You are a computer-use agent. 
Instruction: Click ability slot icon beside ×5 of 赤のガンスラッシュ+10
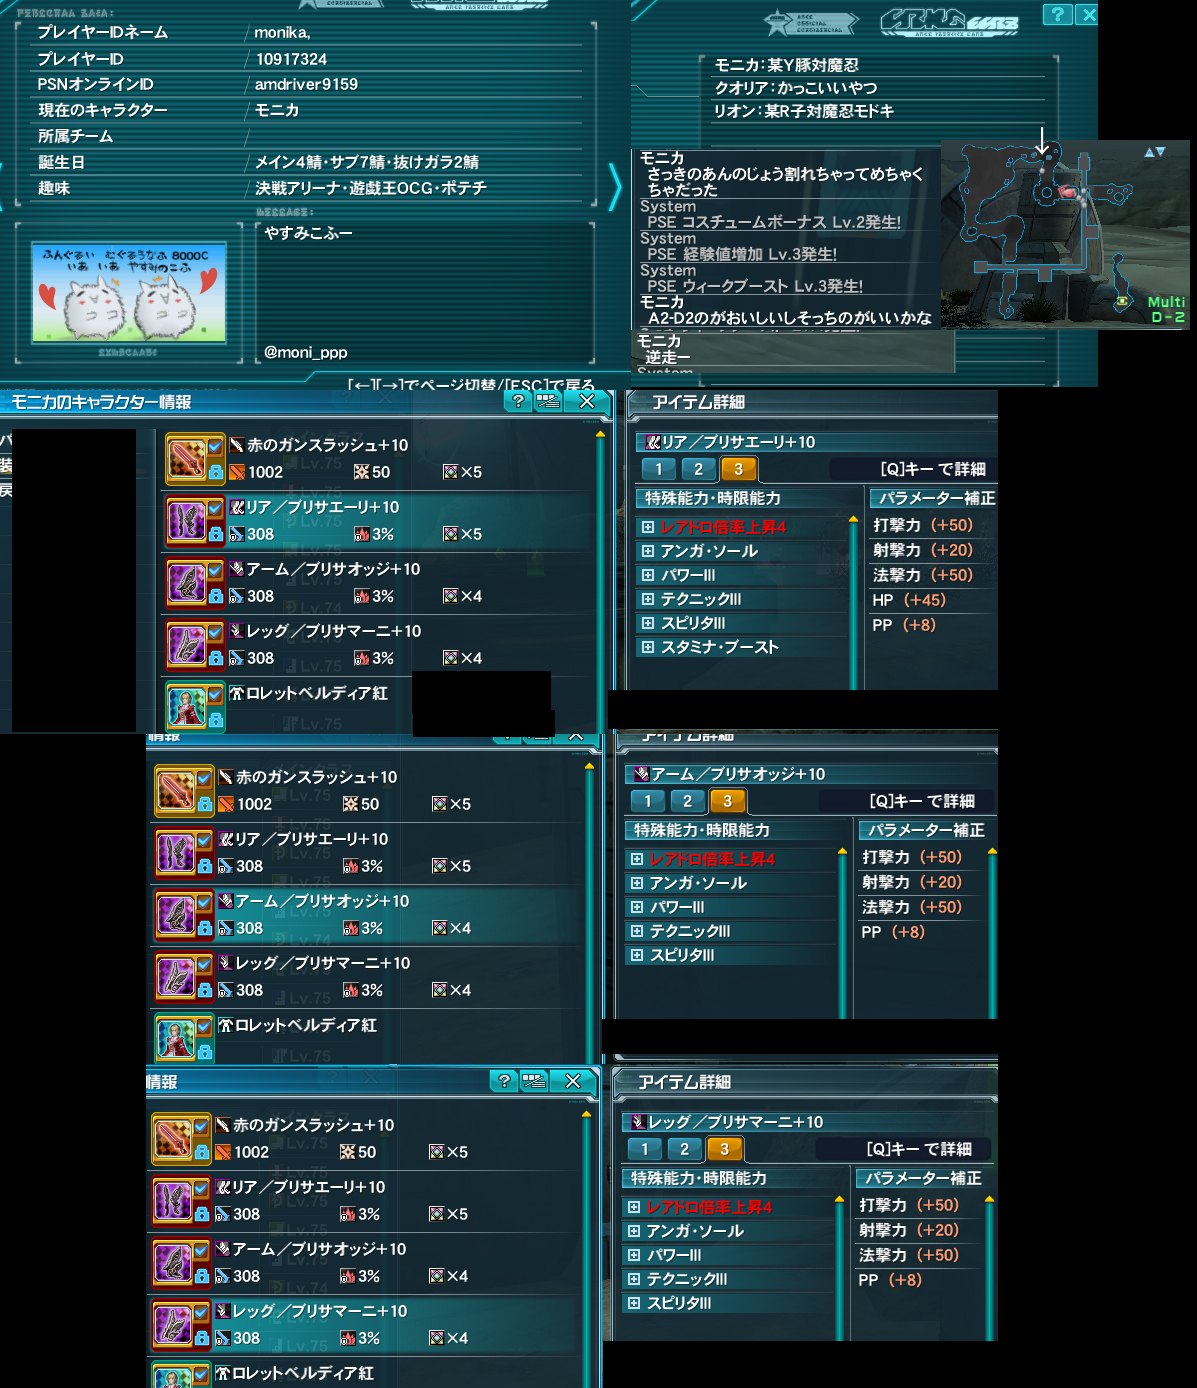point(451,472)
